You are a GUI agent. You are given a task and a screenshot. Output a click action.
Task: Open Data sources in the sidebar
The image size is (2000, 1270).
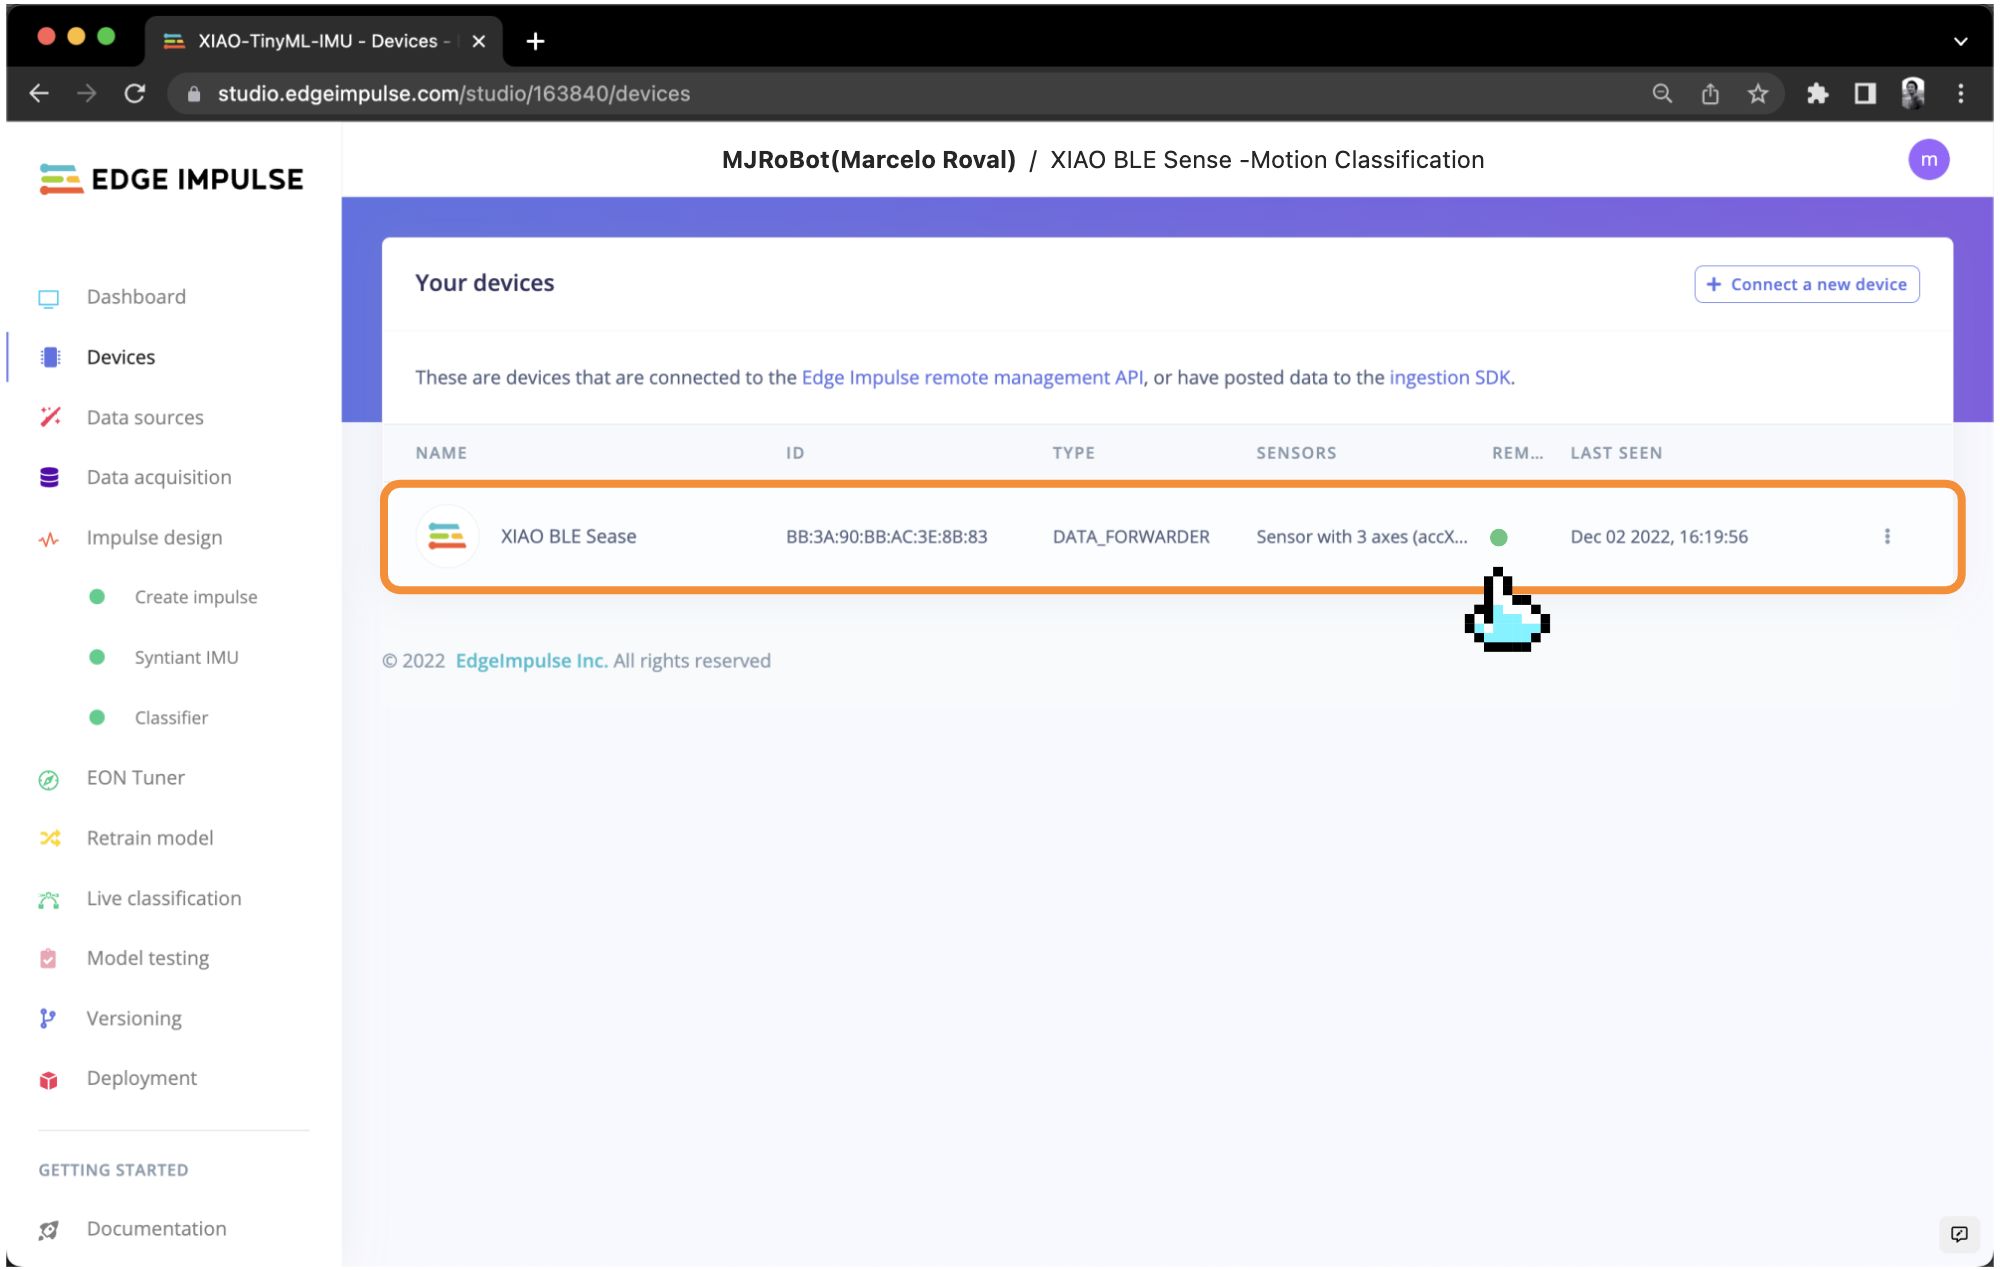[x=145, y=417]
